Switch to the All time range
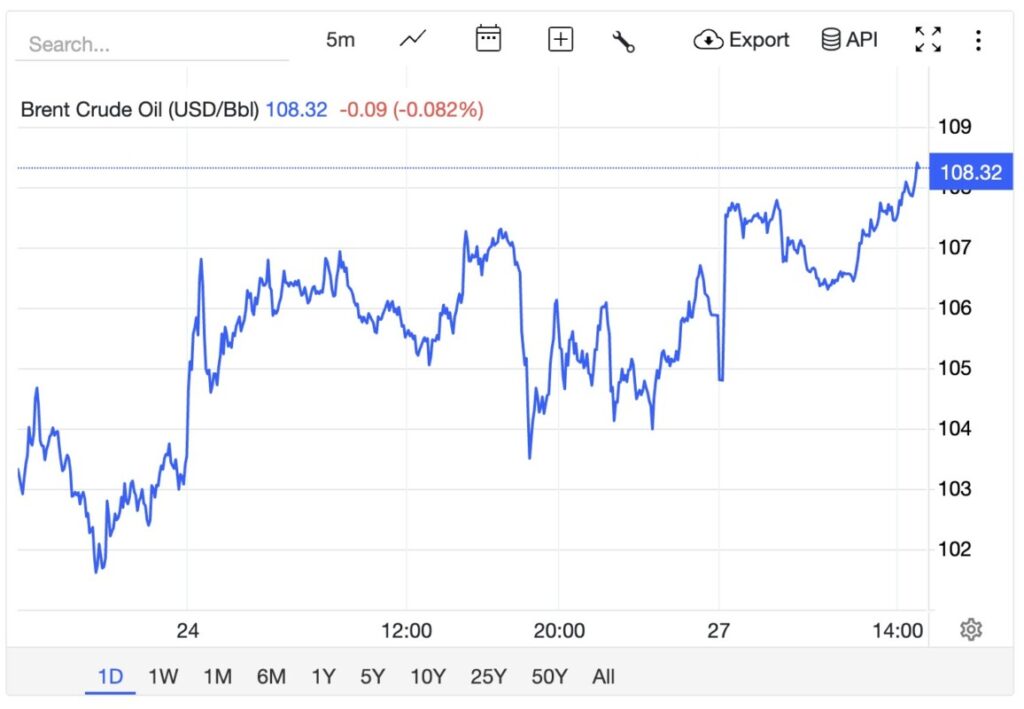Screen dimensions: 1024x709 click(x=603, y=677)
